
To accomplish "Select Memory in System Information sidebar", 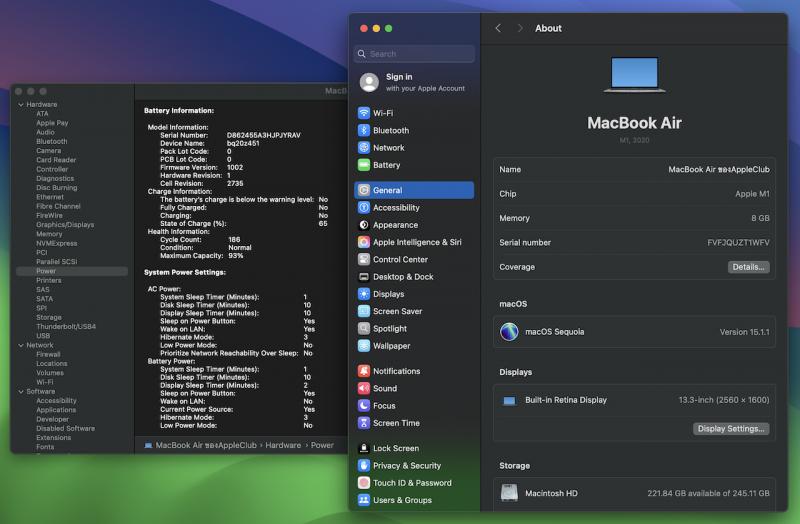I will point(49,234).
